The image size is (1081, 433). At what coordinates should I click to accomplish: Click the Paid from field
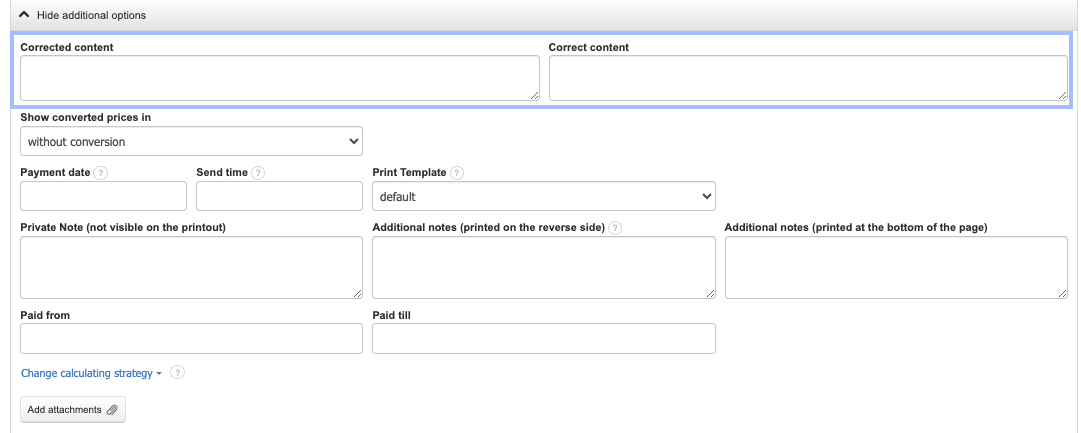pos(191,338)
